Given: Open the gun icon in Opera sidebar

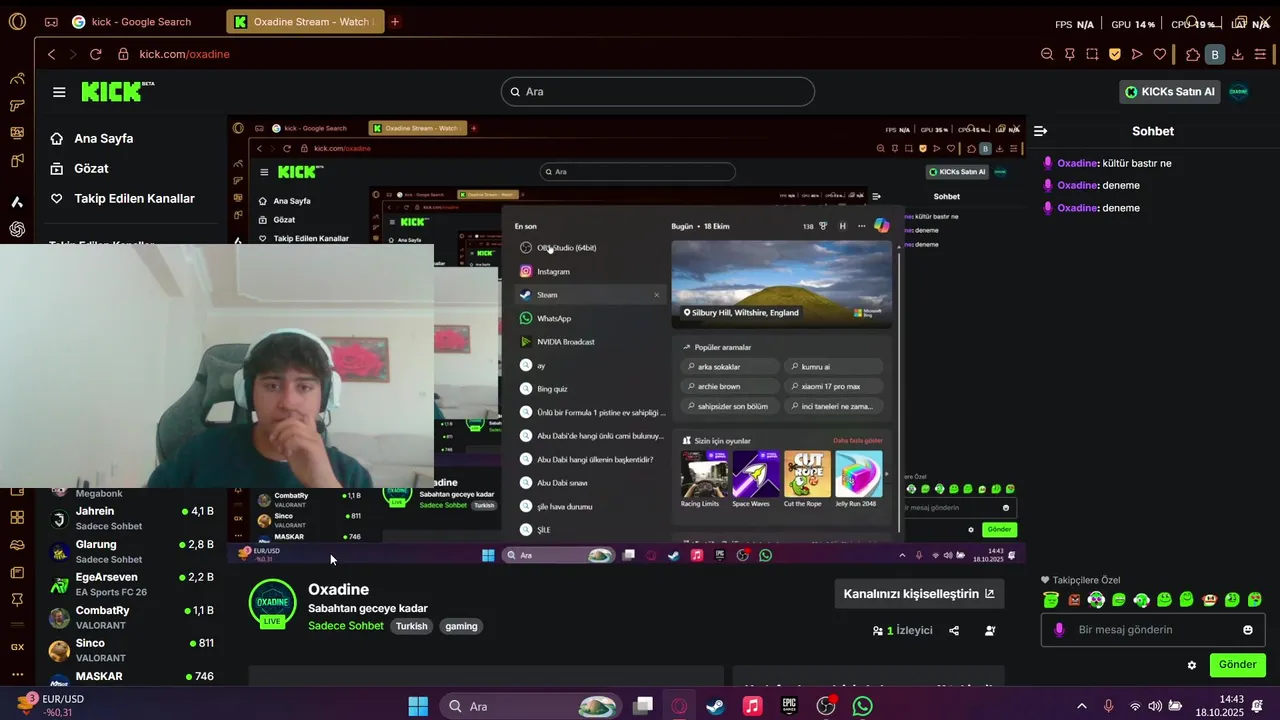Looking at the screenshot, I should coord(17,106).
